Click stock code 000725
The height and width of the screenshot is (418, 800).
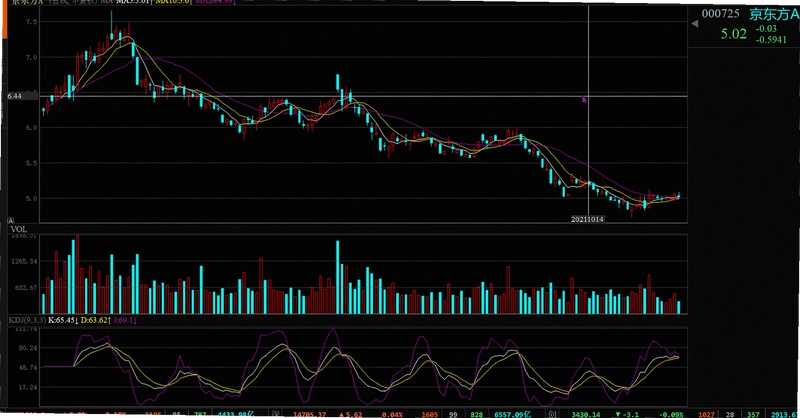tap(720, 14)
